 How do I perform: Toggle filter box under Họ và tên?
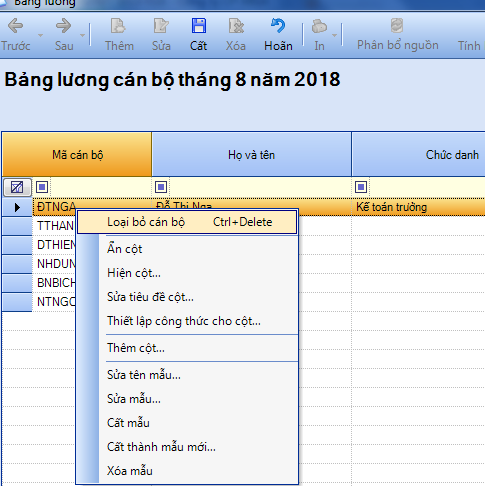click(161, 187)
